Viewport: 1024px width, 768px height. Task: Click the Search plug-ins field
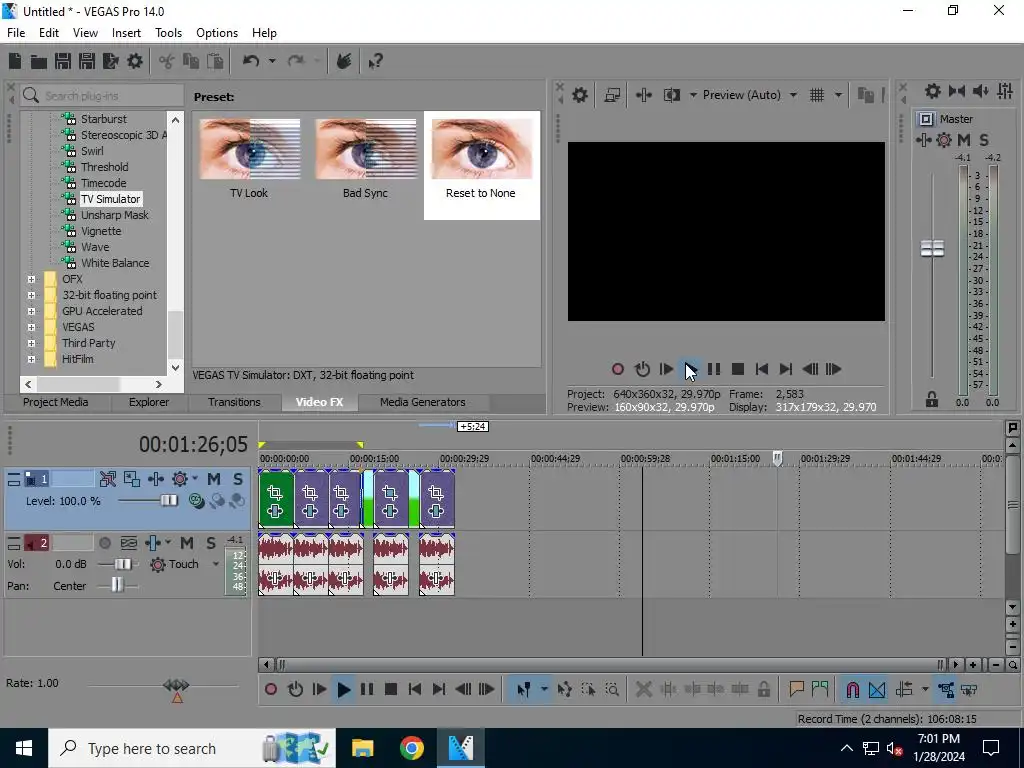click(x=102, y=96)
